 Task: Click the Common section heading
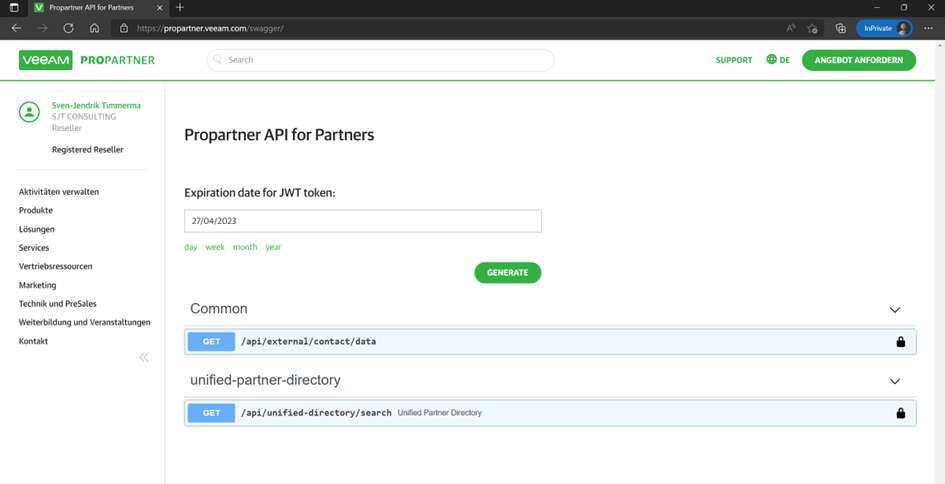219,309
